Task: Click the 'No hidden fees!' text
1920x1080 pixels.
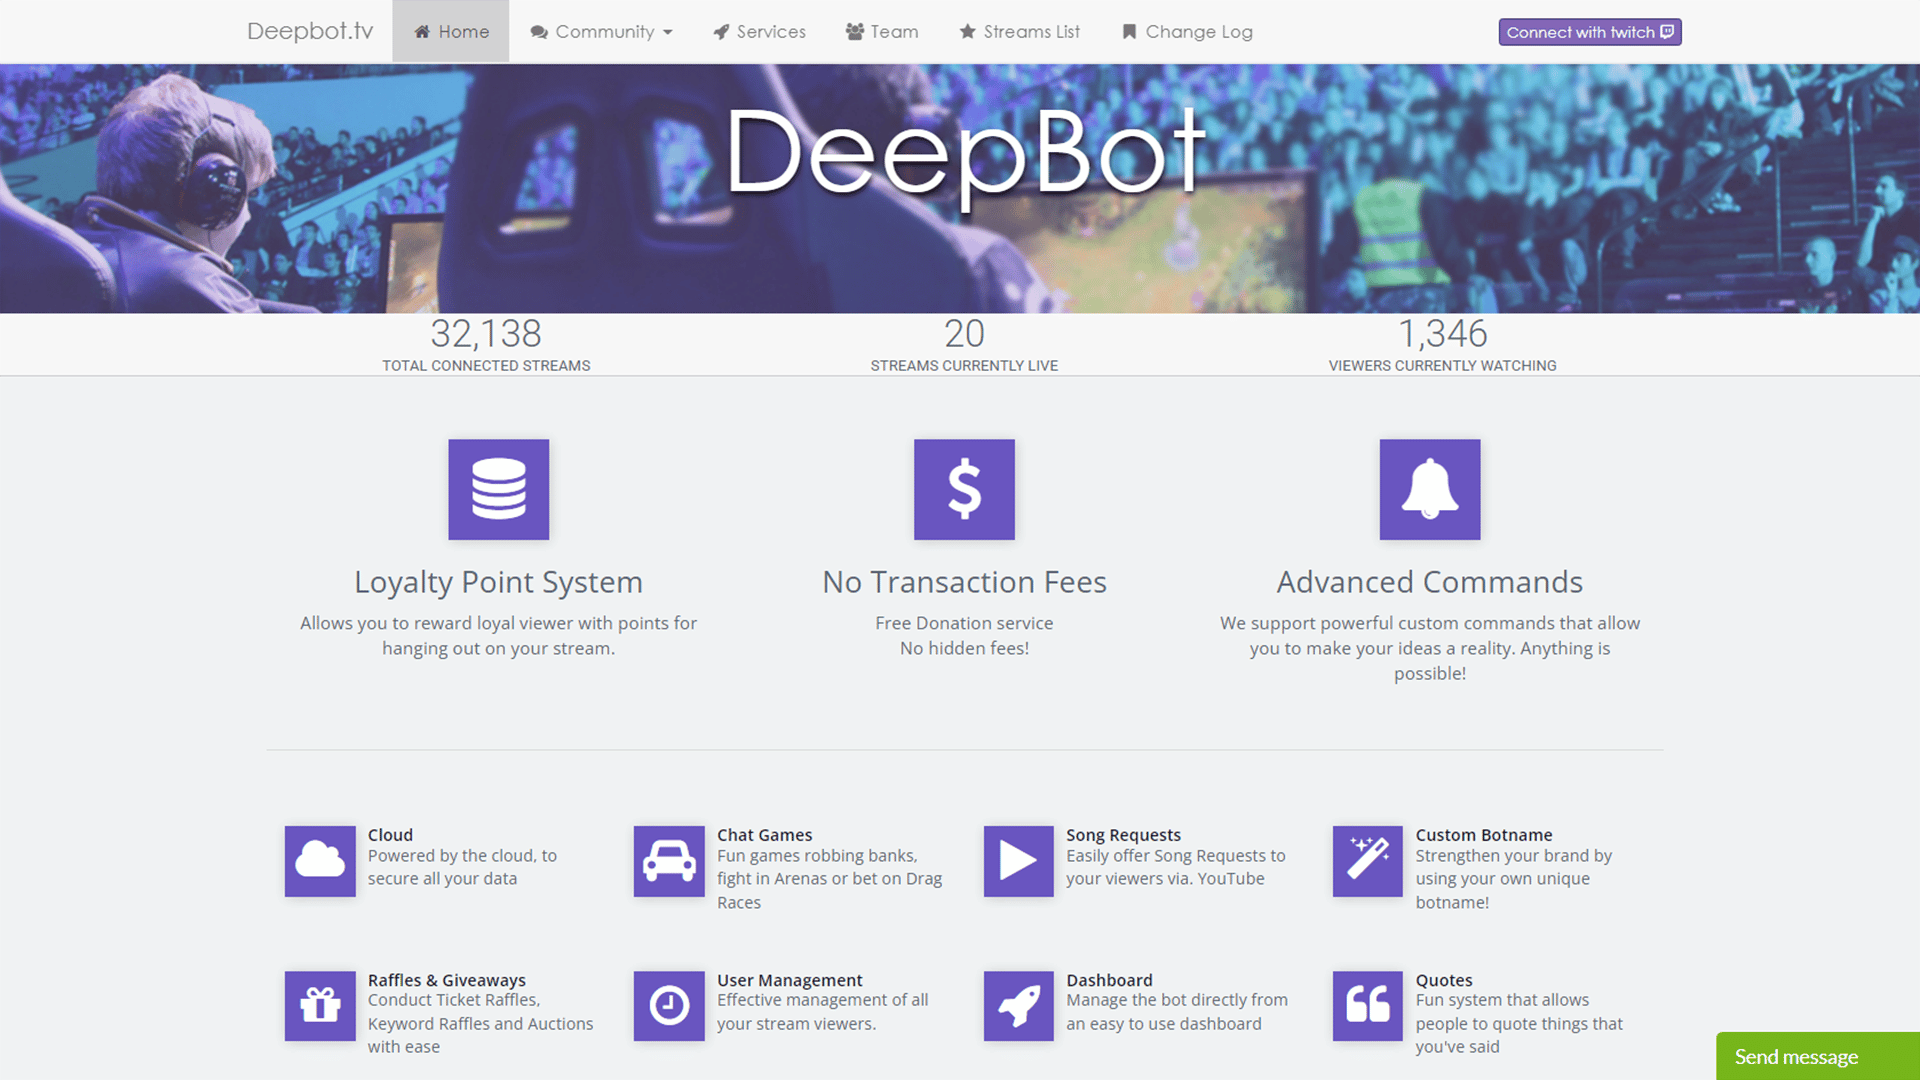Action: [x=964, y=648]
